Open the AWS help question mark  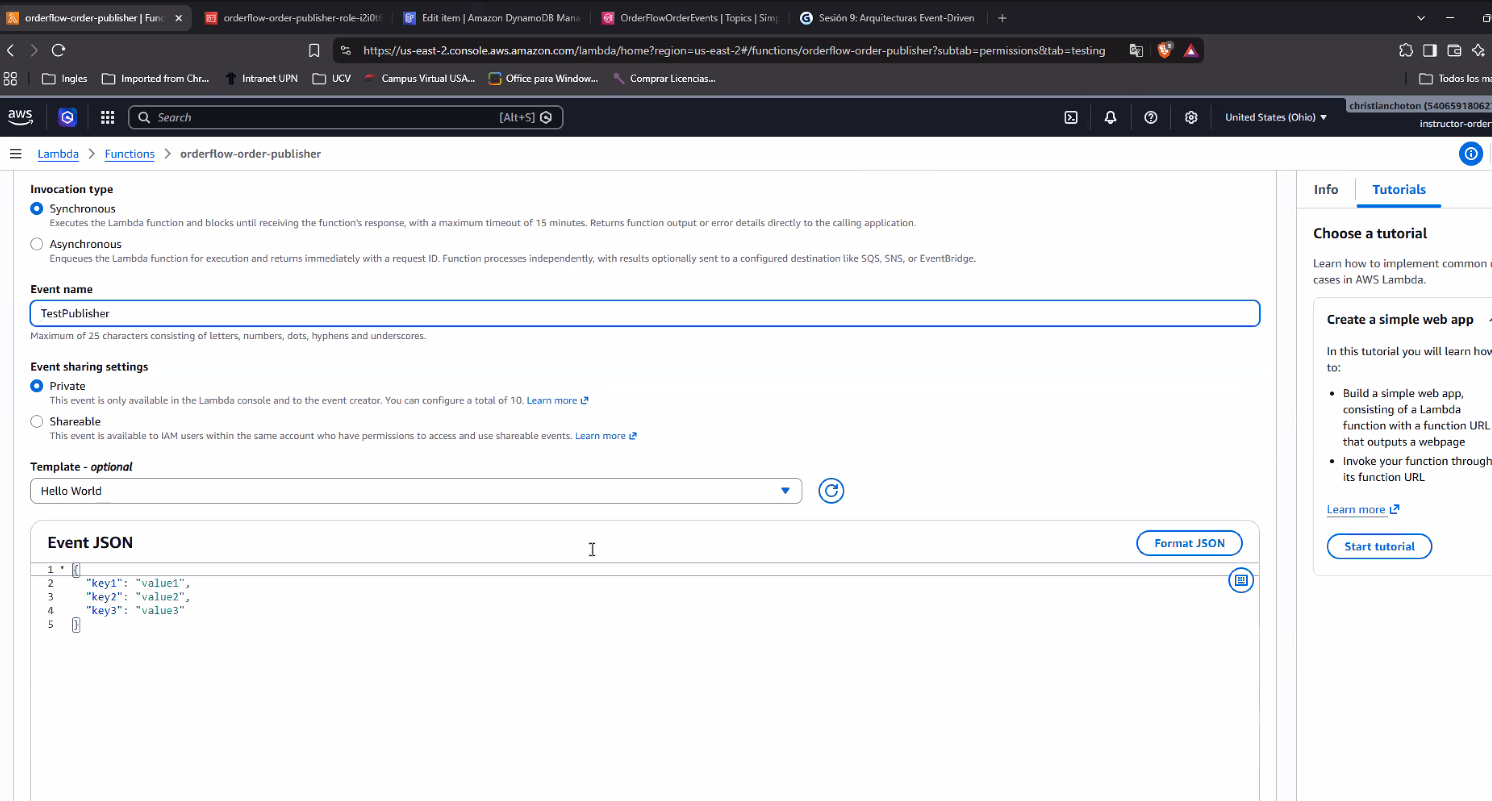pyautogui.click(x=1150, y=117)
